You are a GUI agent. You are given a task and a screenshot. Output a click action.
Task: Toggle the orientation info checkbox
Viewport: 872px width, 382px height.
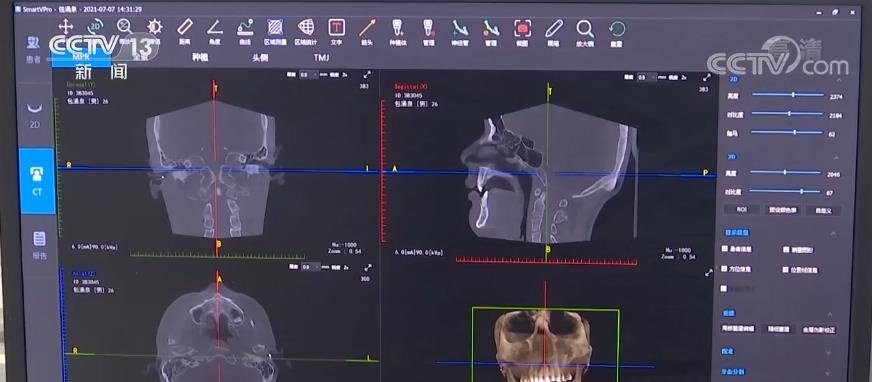(x=725, y=269)
